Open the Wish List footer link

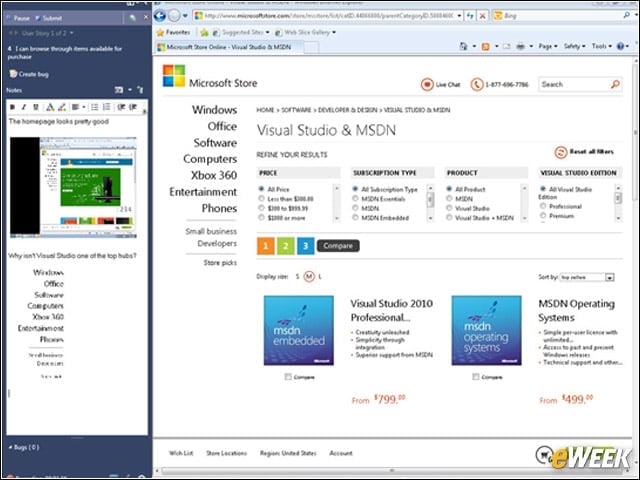(181, 453)
